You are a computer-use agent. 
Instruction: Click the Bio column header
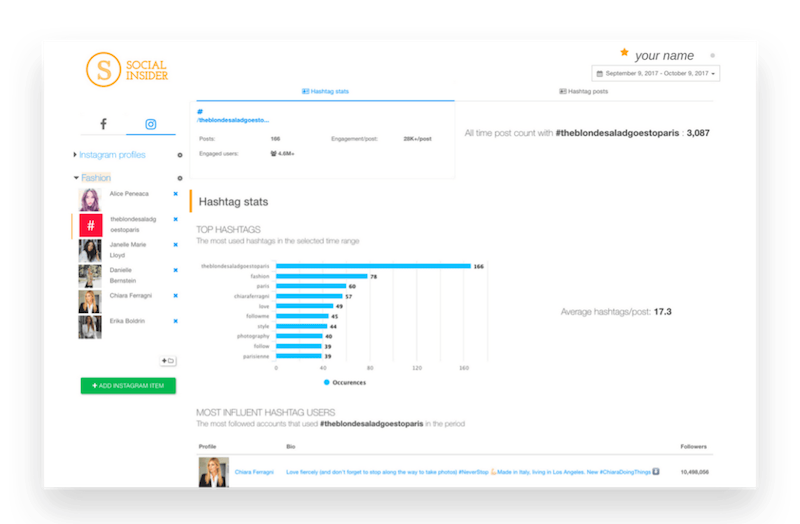[x=290, y=447]
